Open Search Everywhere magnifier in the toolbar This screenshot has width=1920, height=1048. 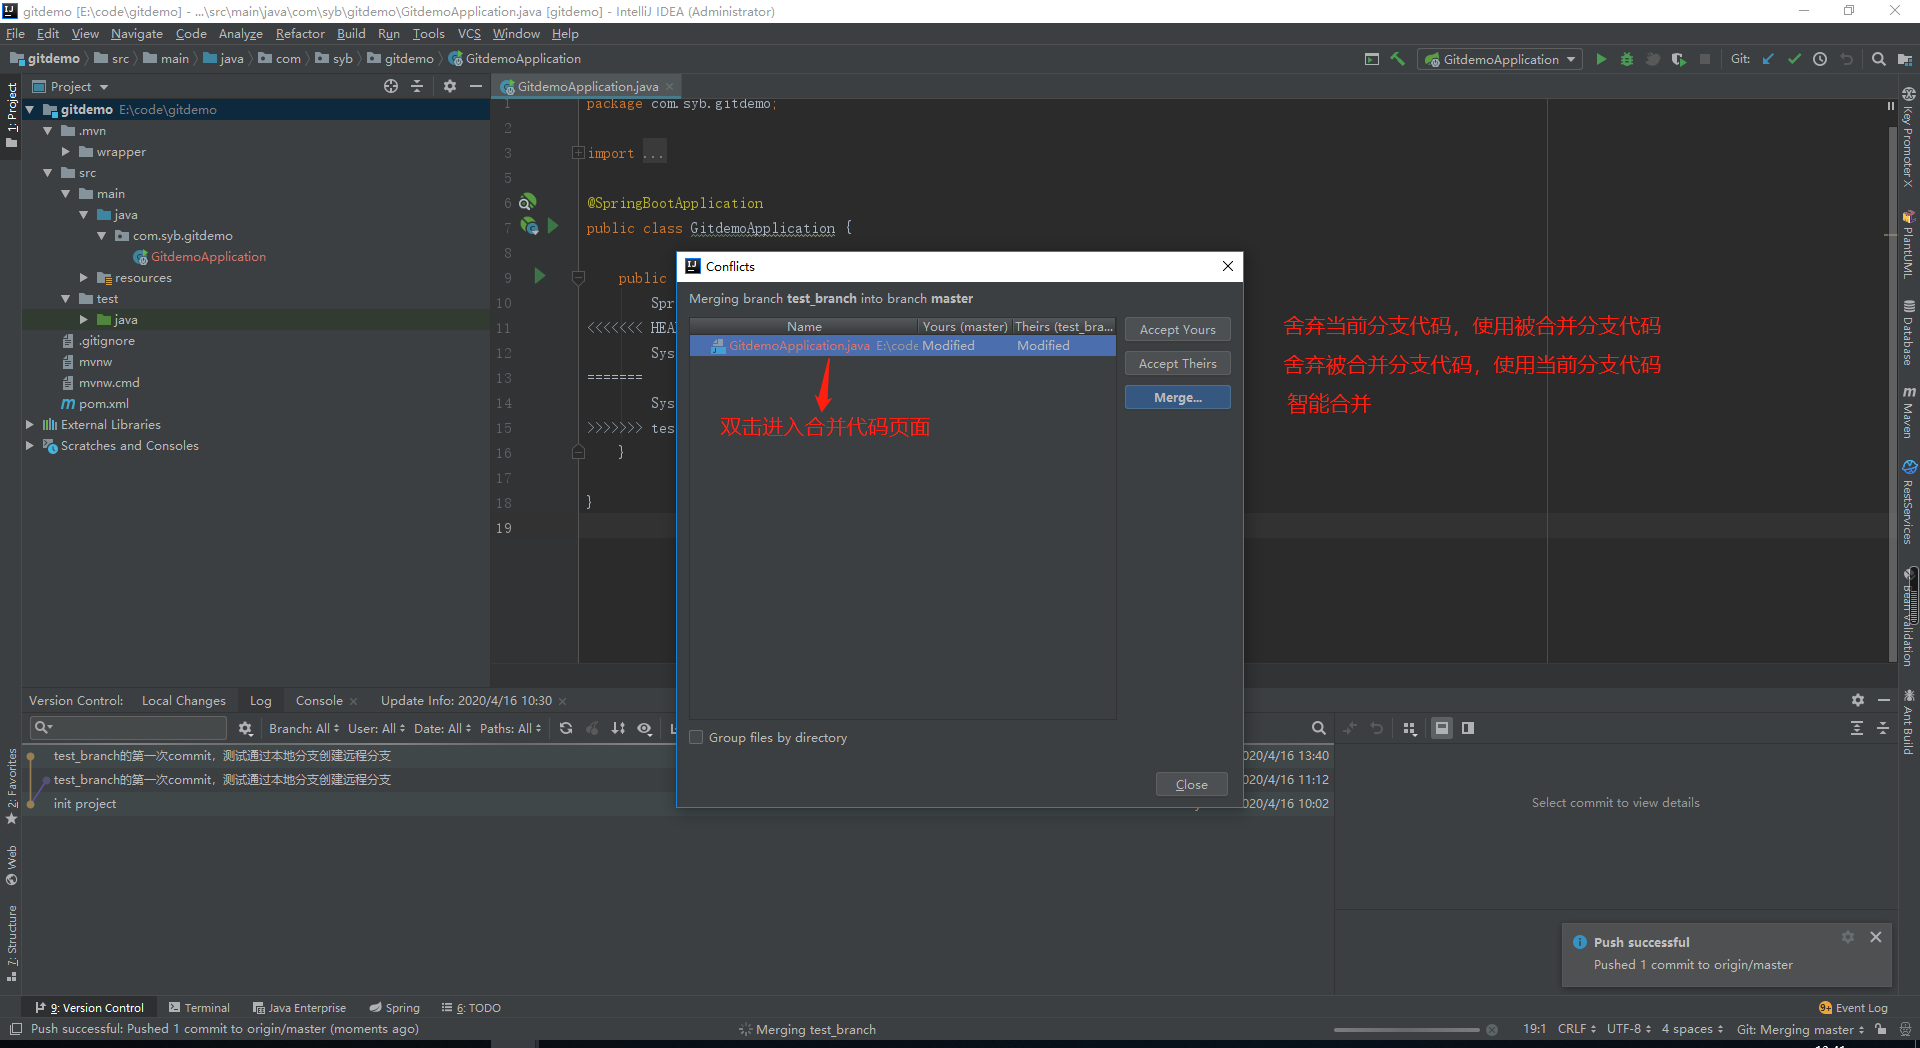1879,59
